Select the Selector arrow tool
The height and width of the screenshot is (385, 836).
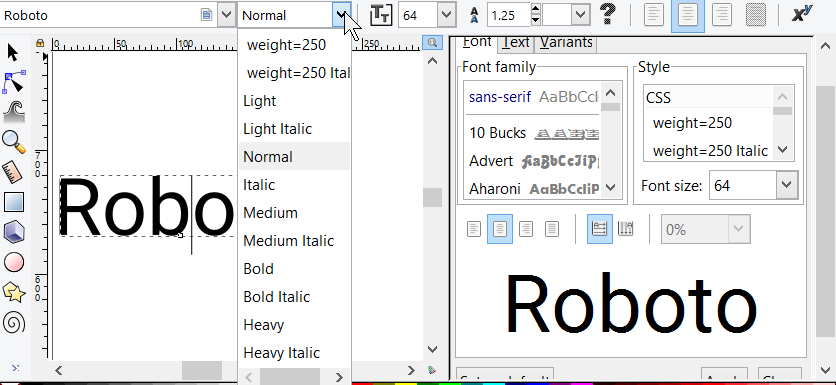pyautogui.click(x=13, y=53)
